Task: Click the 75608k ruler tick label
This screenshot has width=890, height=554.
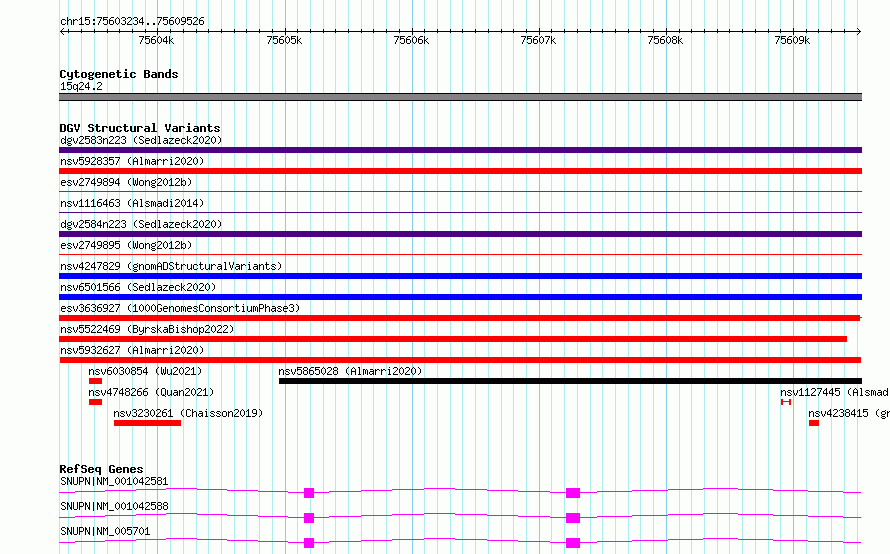Action: (665, 40)
